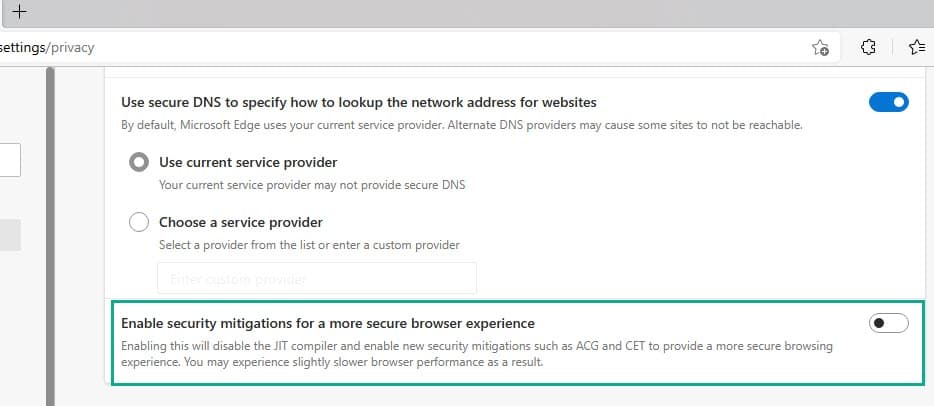The width and height of the screenshot is (934, 406).
Task: Open the Favorites list icon
Action: pos(916,47)
